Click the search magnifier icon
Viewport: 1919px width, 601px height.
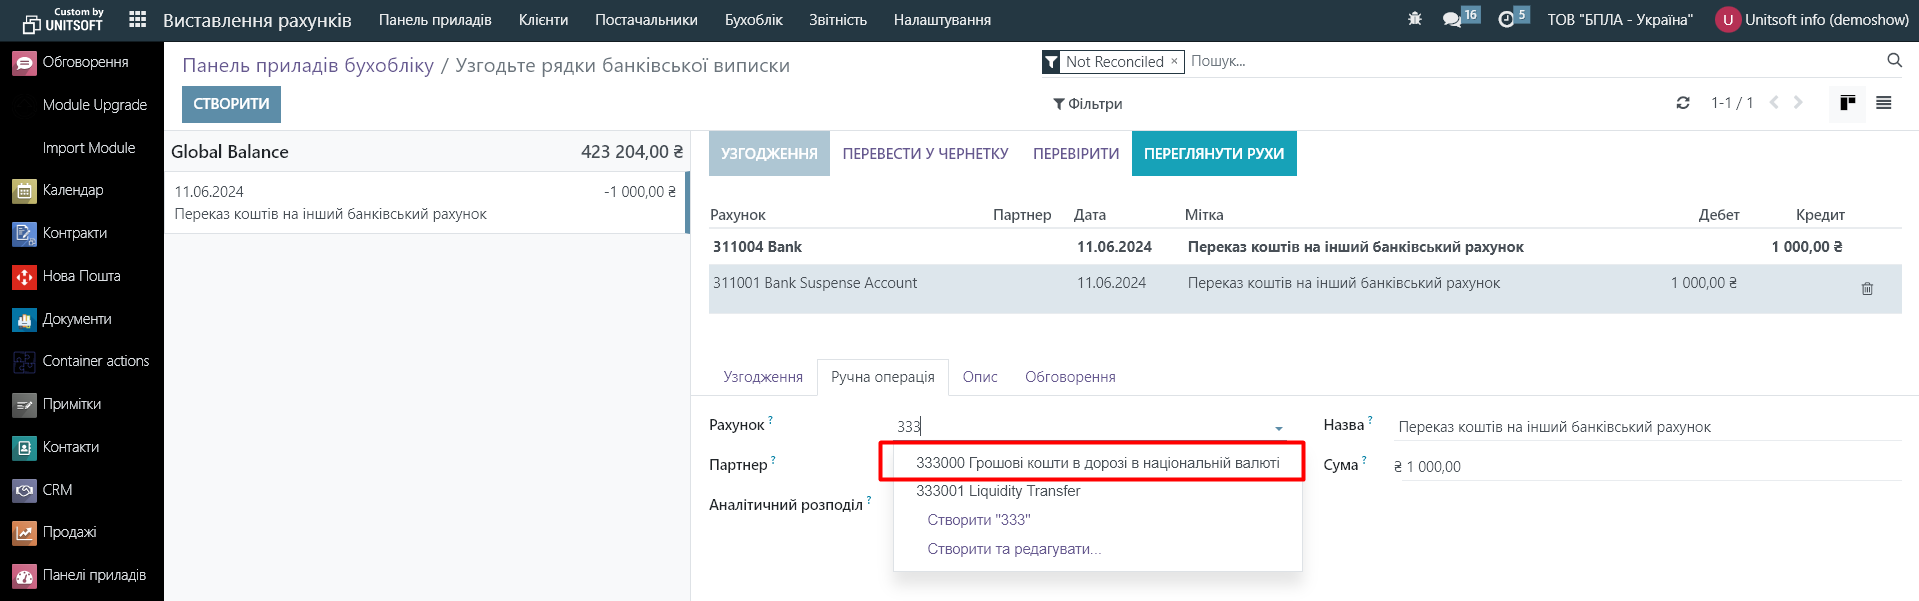coord(1894,61)
